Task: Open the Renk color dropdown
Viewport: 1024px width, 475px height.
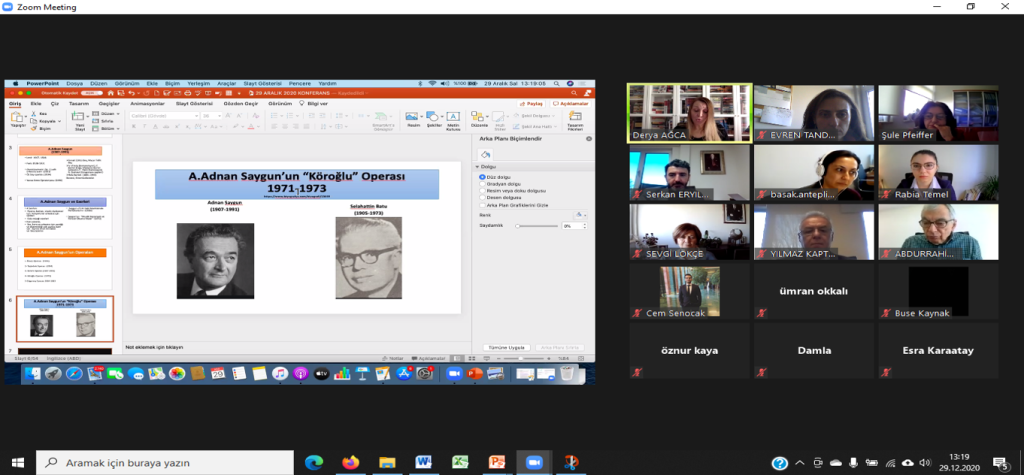Action: pos(579,215)
